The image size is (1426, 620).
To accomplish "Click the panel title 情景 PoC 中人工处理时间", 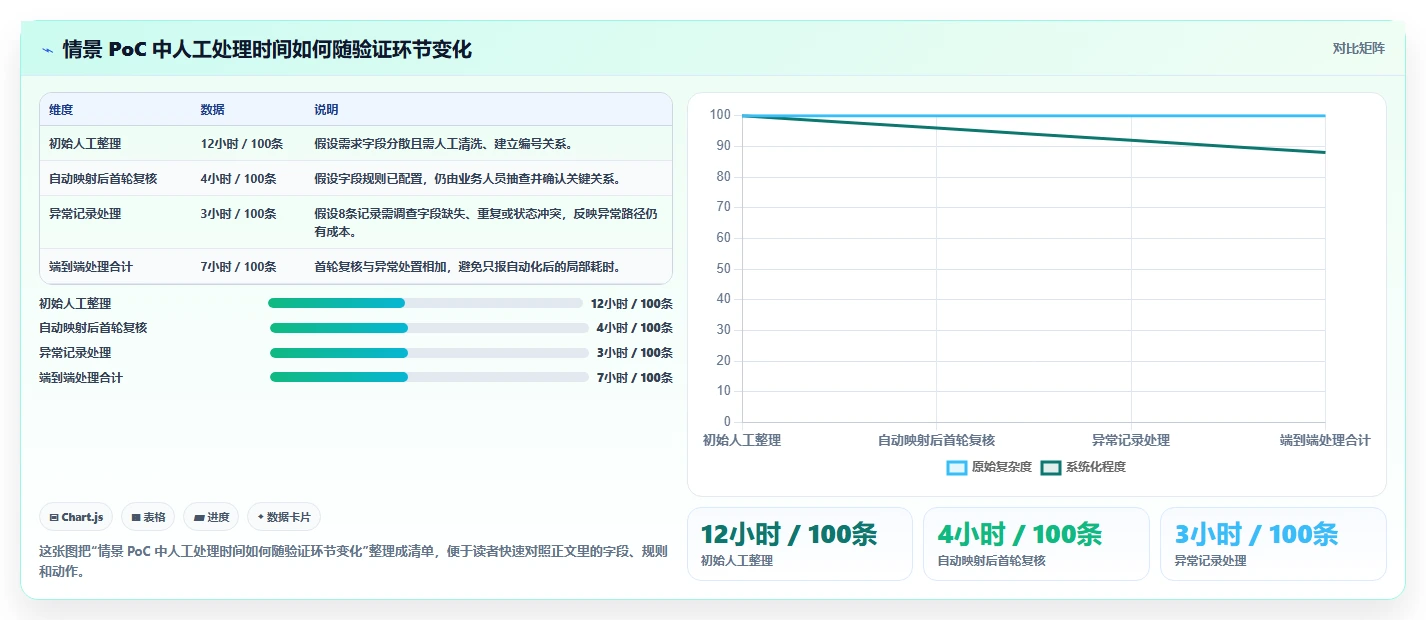I will [x=267, y=49].
